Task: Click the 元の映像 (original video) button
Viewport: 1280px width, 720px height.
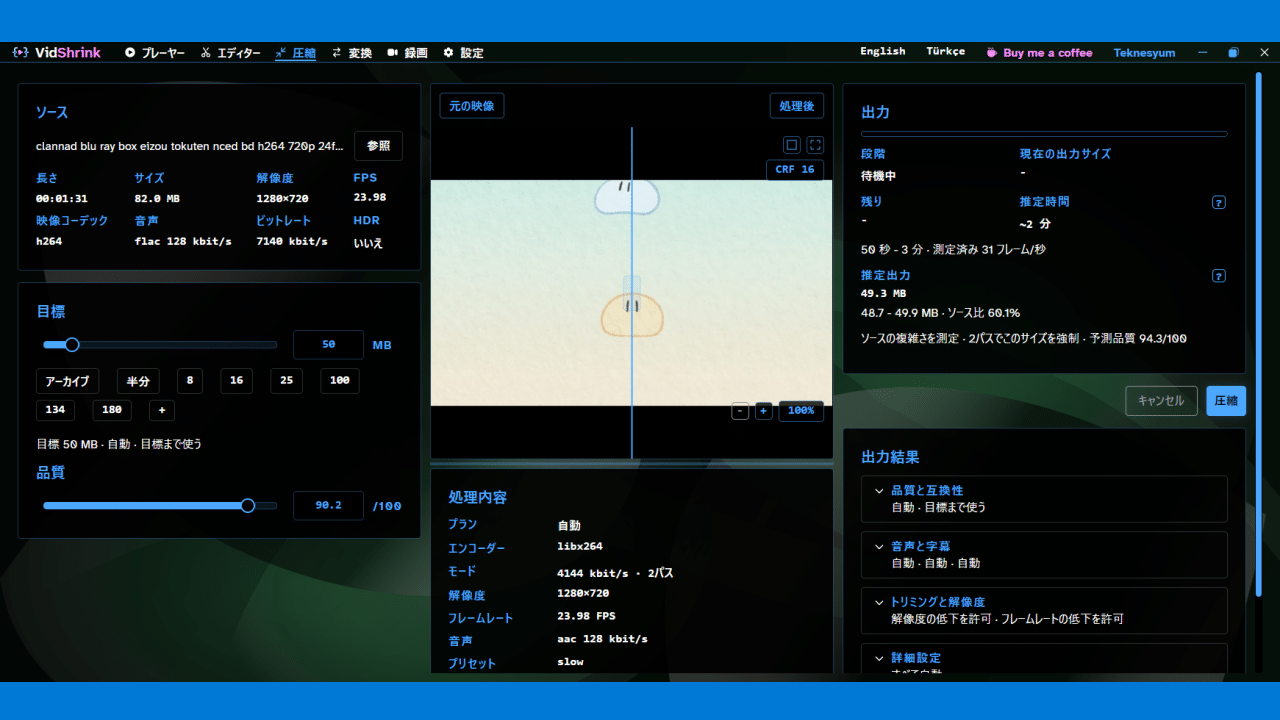Action: tap(472, 106)
